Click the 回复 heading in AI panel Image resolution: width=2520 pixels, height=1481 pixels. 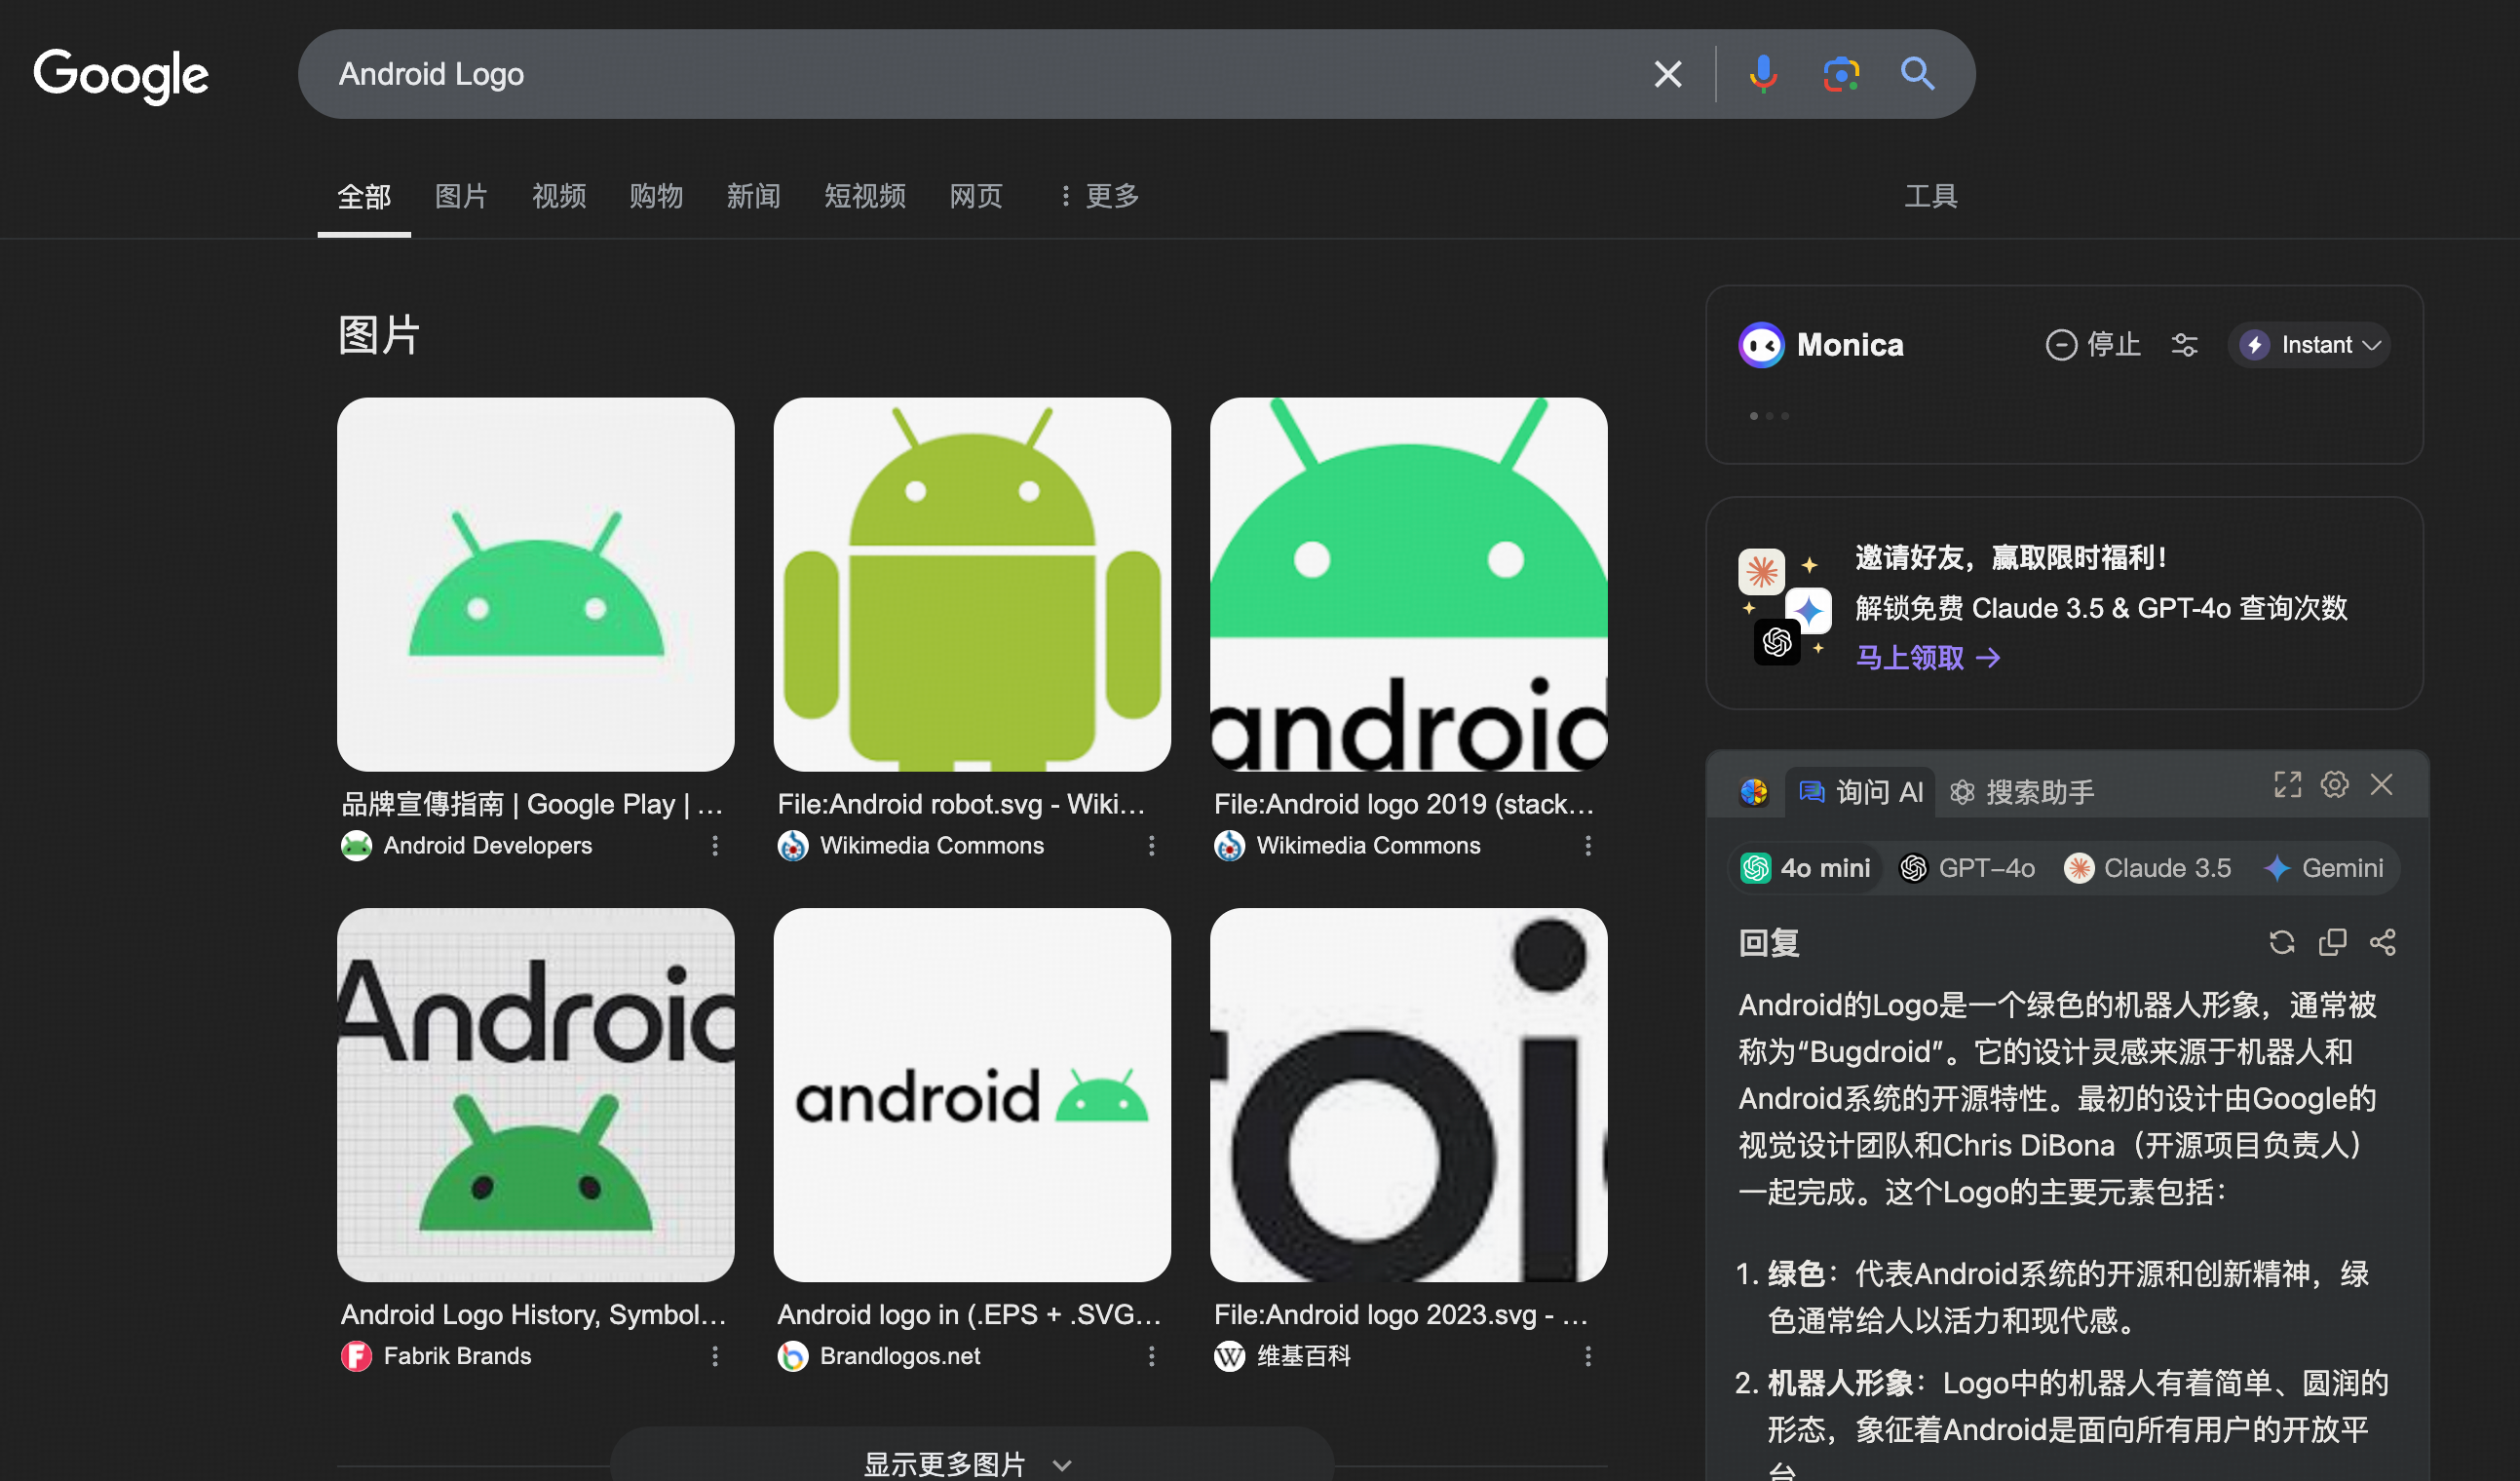click(1768, 942)
